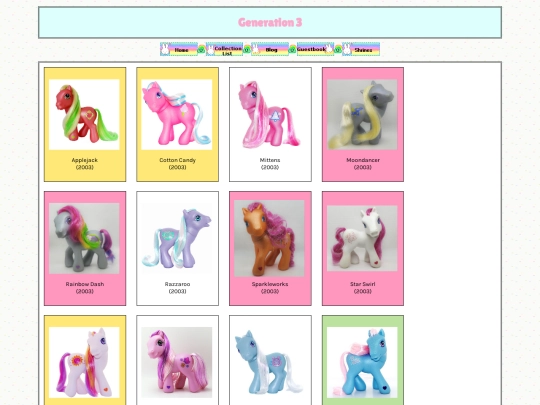540x405 pixels.
Task: Click the bunny icon on Home button
Action: click(165, 49)
